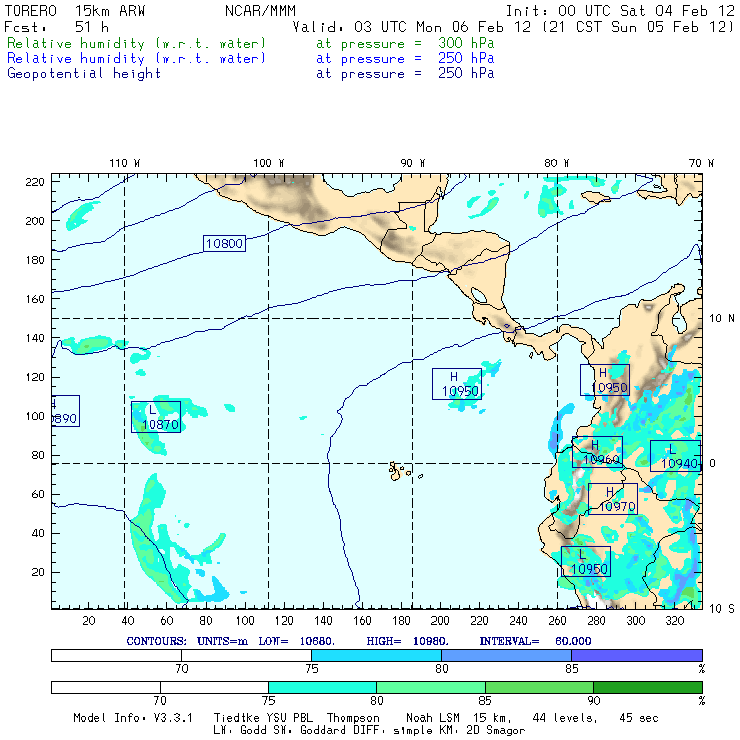Image resolution: width=740 pixels, height=740 pixels.
Task: Click the 'TORERO 15km ARW' title text
Action: pos(75,11)
